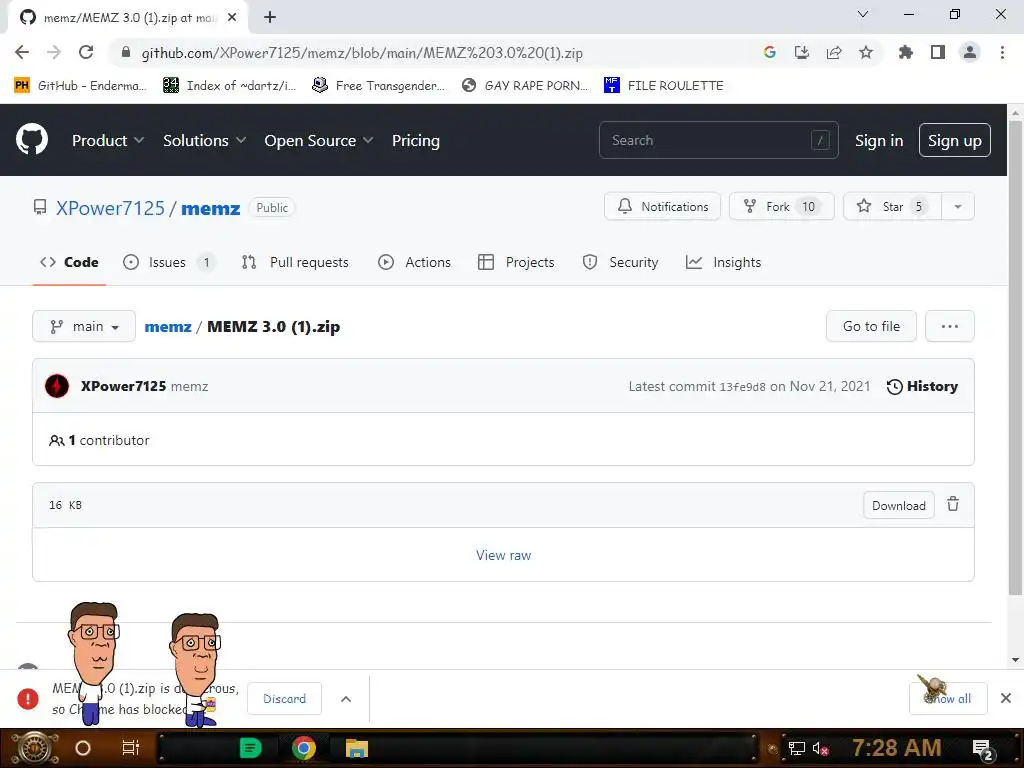
Task: Click the forward navigation arrow
Action: (54, 52)
